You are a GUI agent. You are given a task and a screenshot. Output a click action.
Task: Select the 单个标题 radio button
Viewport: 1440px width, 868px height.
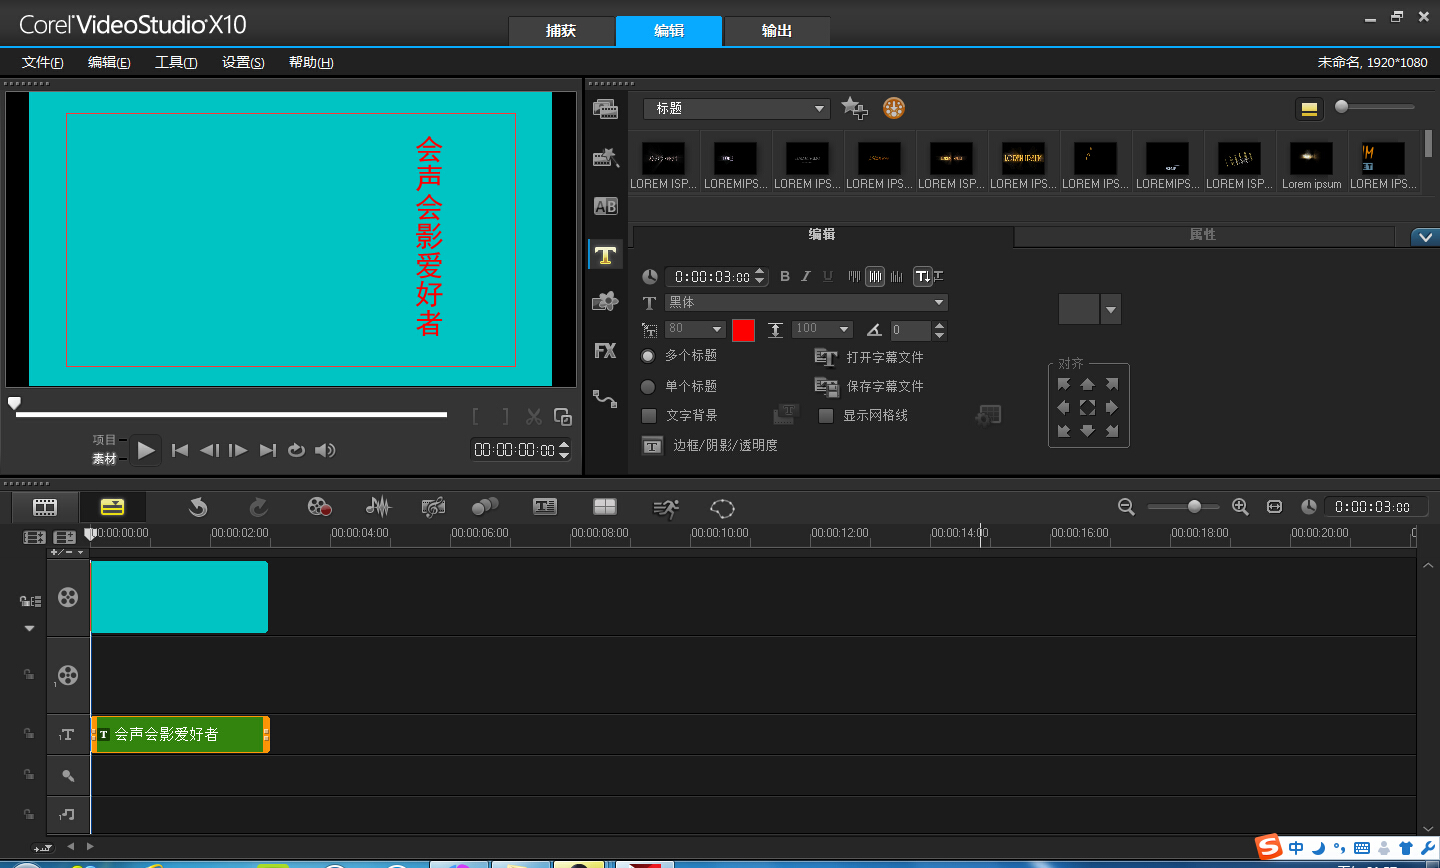tap(648, 386)
